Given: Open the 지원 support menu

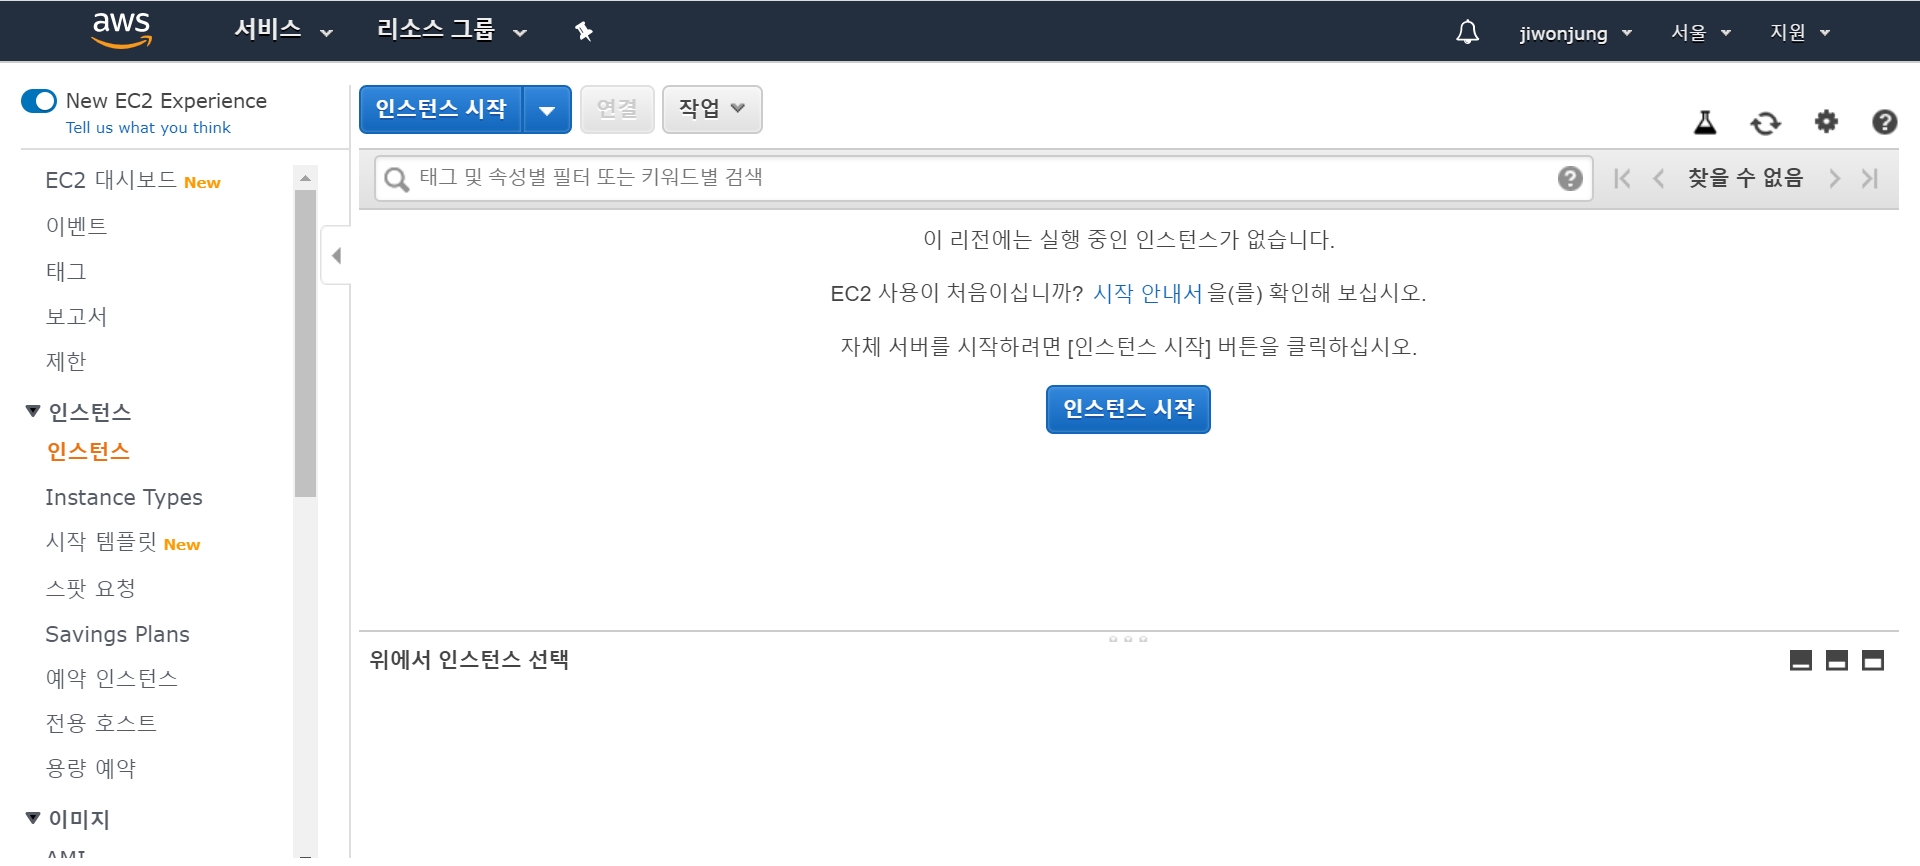Looking at the screenshot, I should click(x=1799, y=33).
